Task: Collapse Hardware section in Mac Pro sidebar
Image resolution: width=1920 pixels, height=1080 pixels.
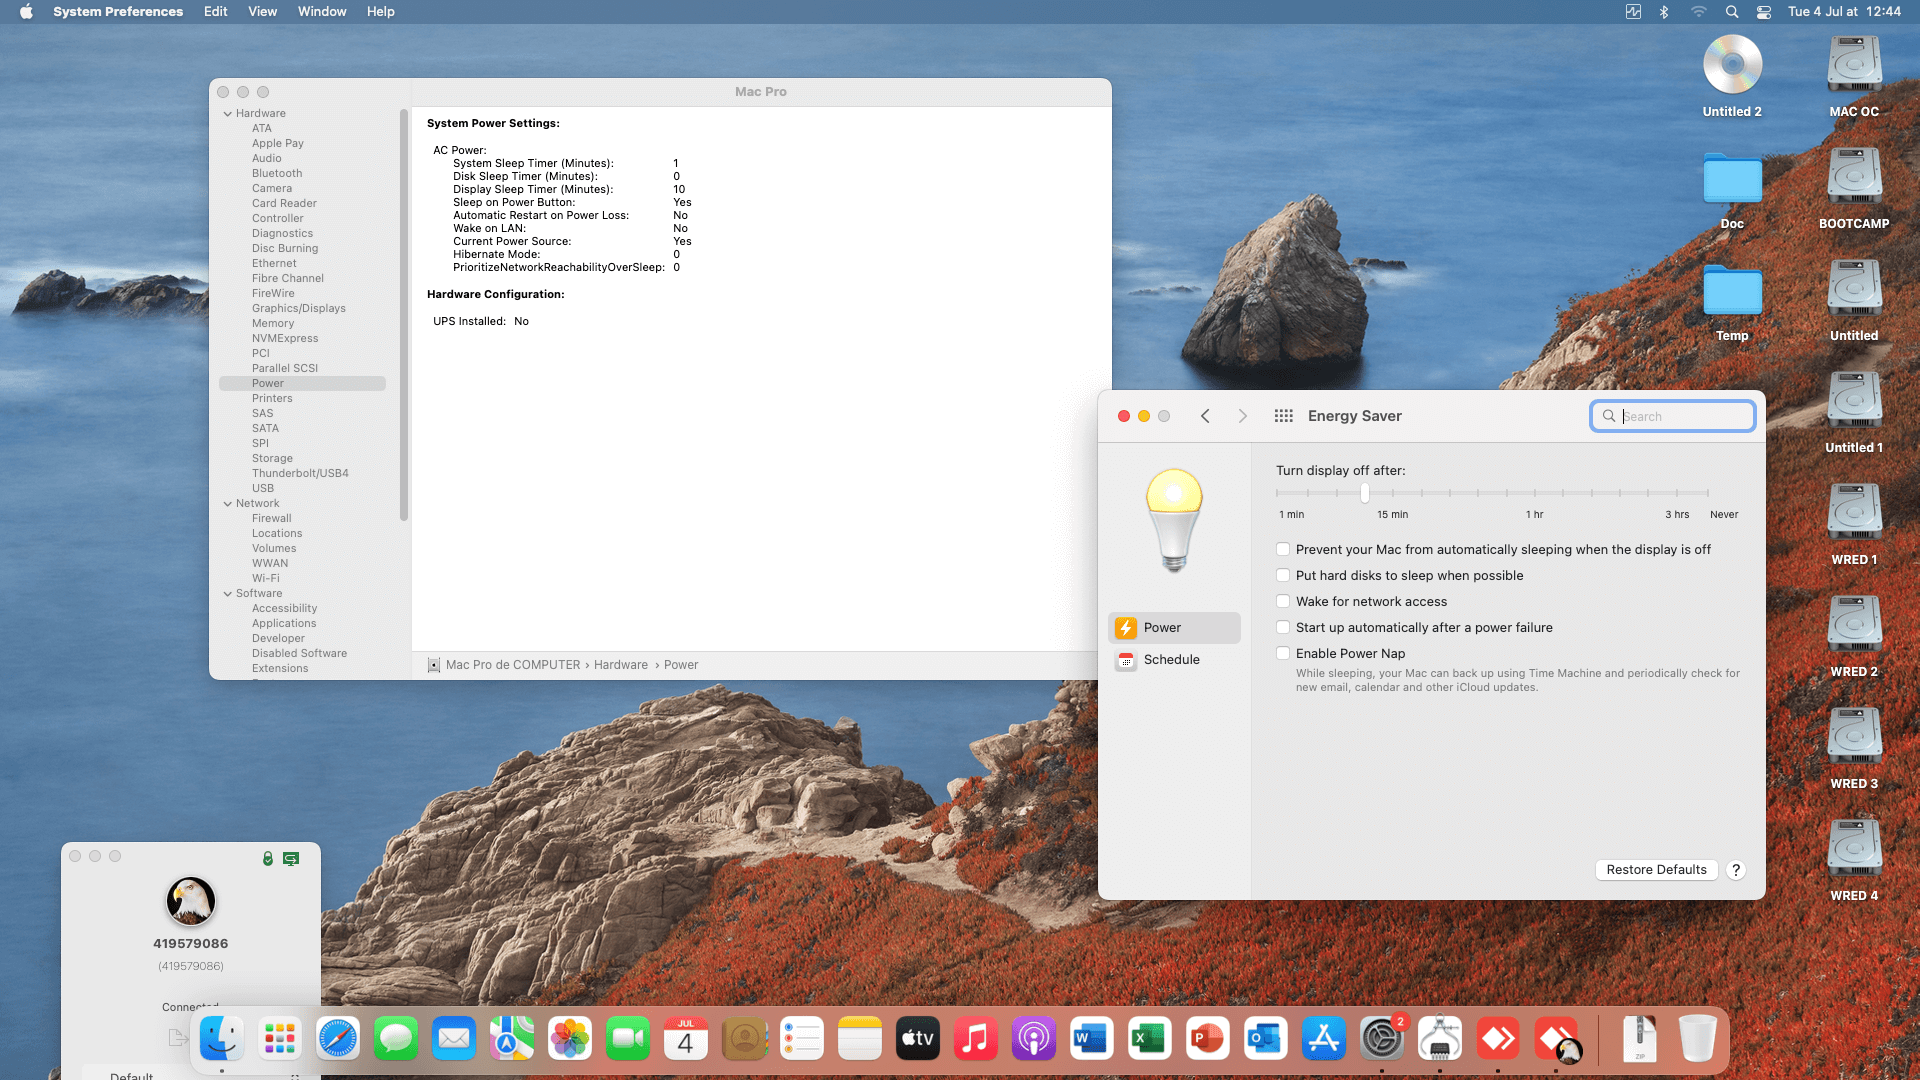Action: click(x=228, y=114)
